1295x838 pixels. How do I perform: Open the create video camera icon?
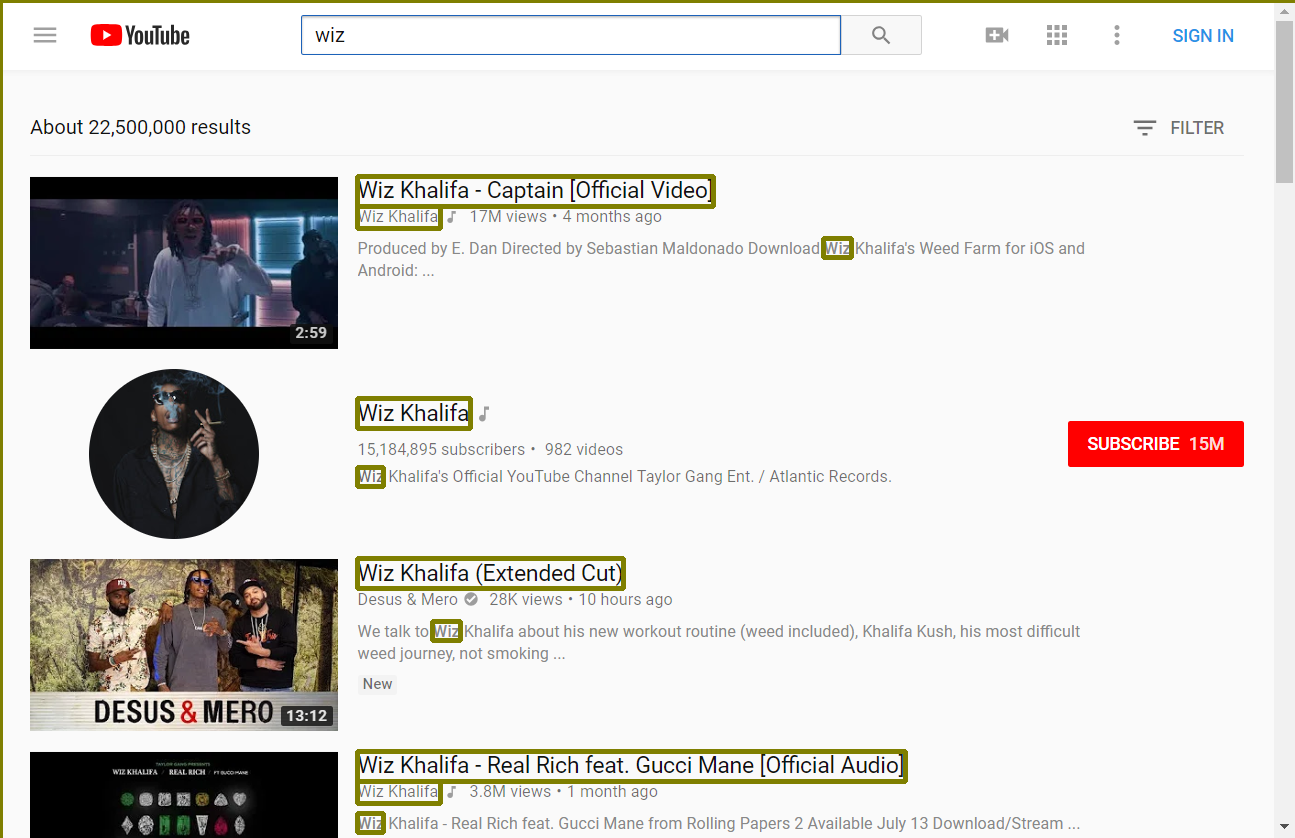tap(997, 35)
